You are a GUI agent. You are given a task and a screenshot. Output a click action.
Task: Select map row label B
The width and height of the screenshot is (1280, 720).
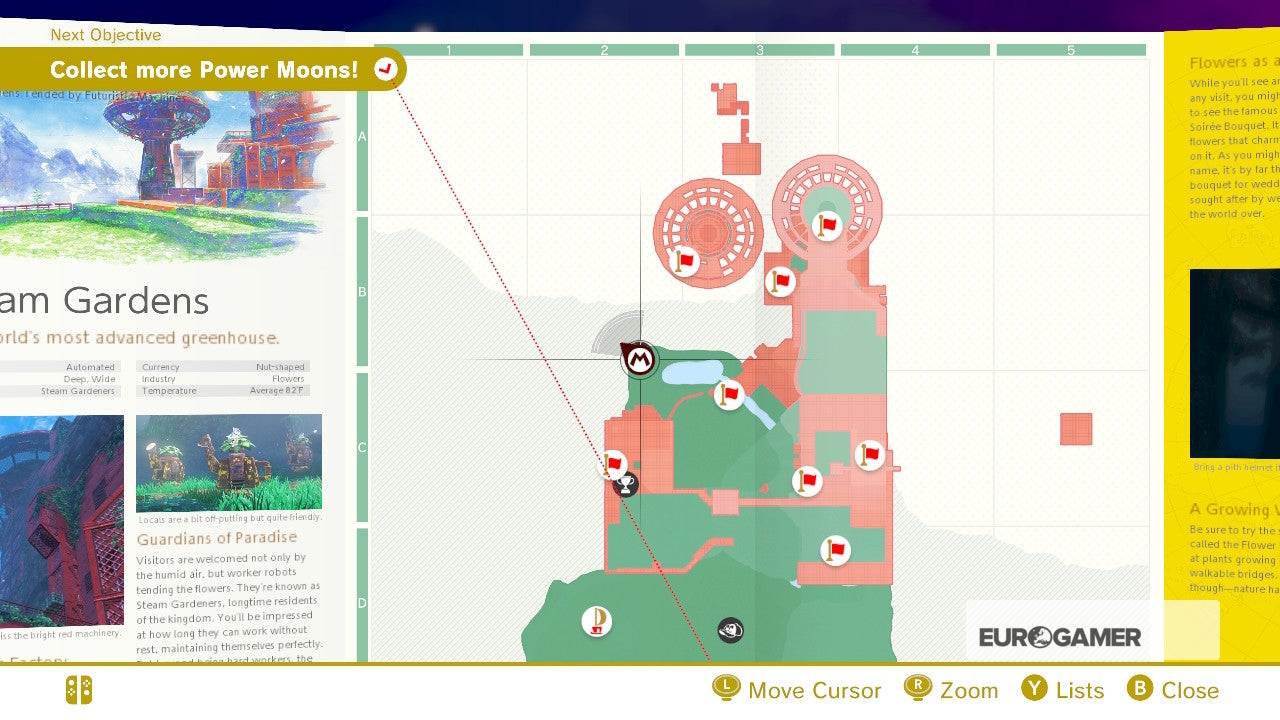[x=362, y=292]
